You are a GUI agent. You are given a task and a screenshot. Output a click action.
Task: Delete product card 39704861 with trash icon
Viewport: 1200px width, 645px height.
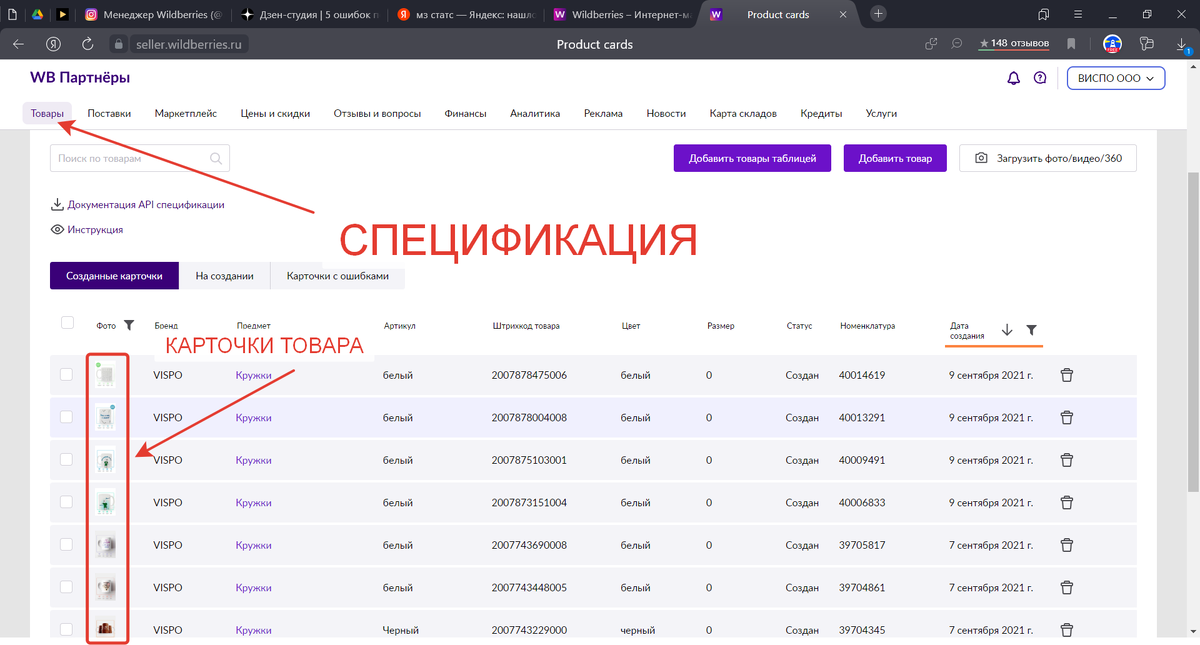pyautogui.click(x=1067, y=587)
